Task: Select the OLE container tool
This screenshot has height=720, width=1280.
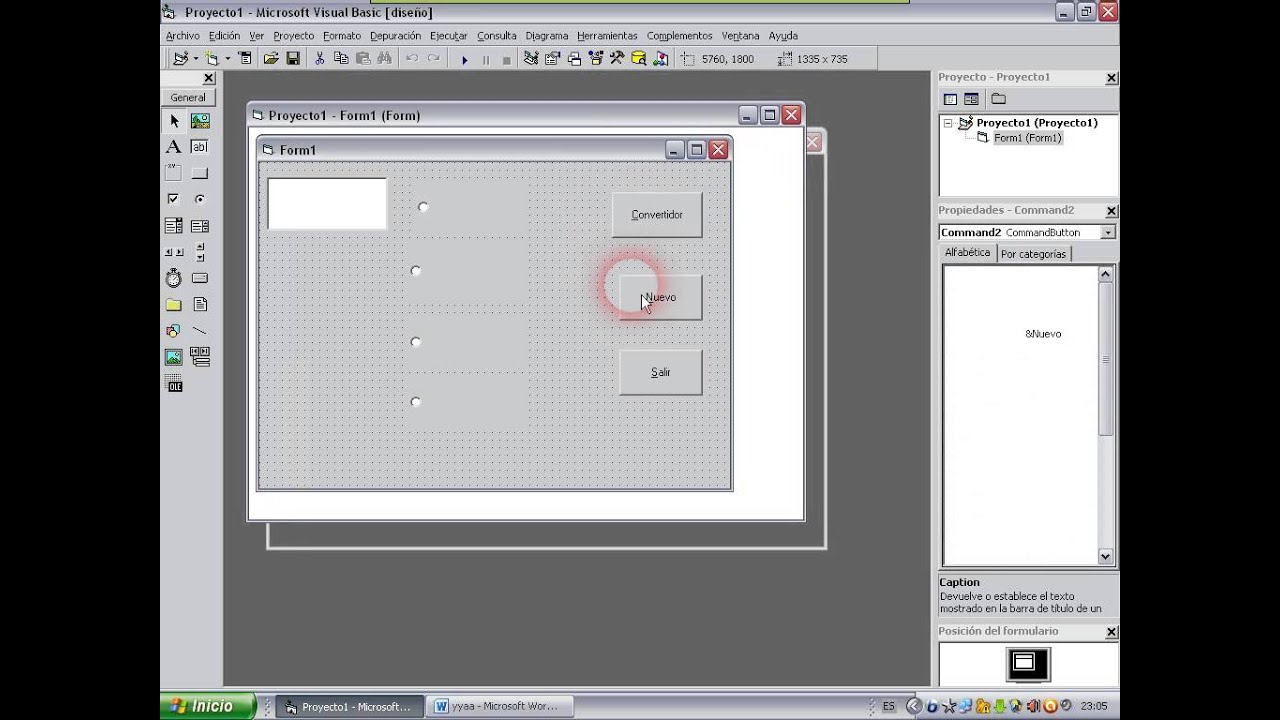Action: (174, 384)
